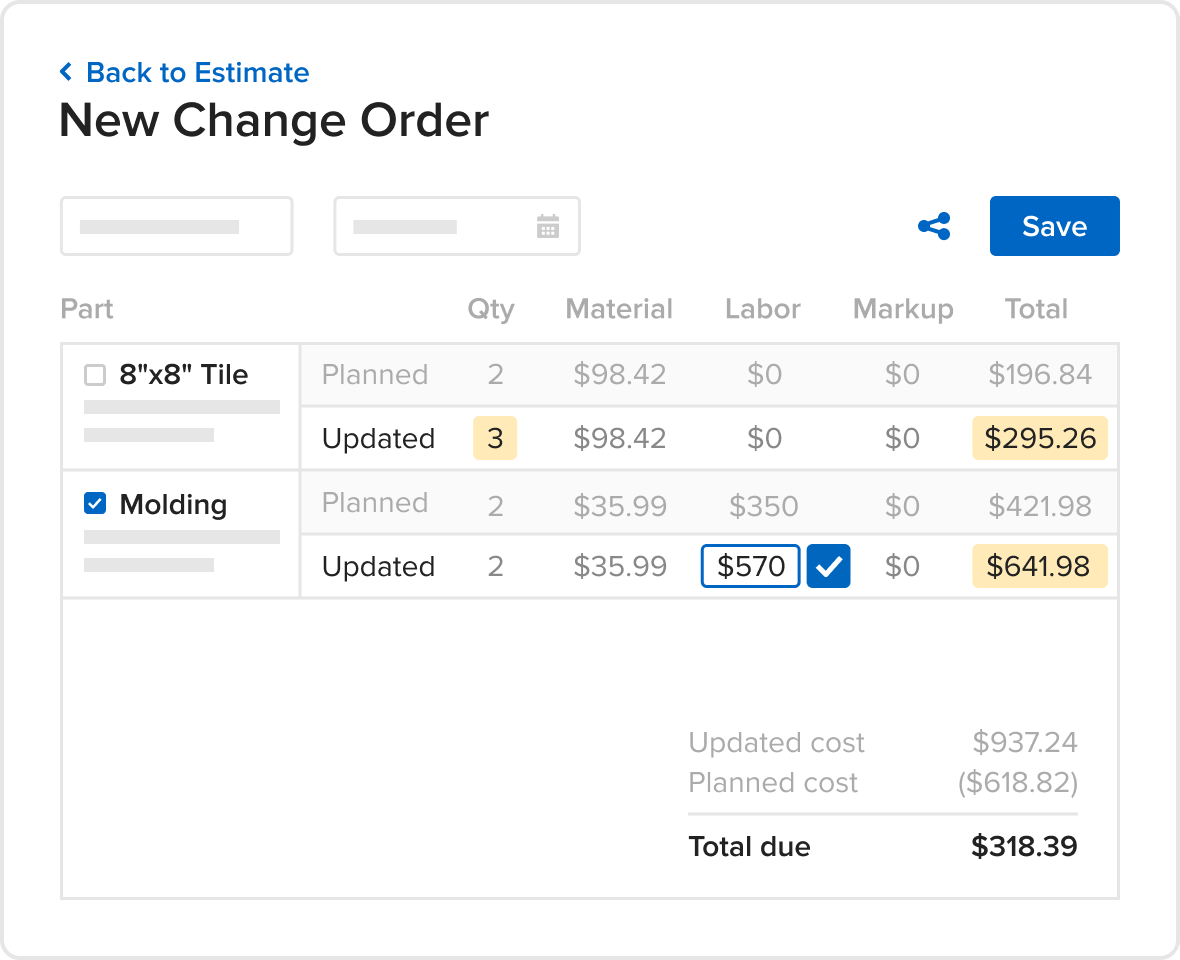Go Back to Estimate link
1180x960 pixels.
pyautogui.click(x=197, y=72)
